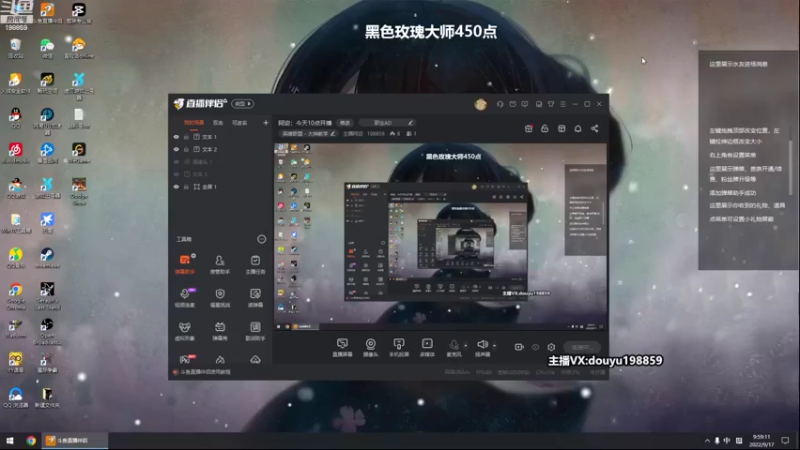Expand the toolbox more-options circle button
This screenshot has width=800, height=450.
[261, 239]
